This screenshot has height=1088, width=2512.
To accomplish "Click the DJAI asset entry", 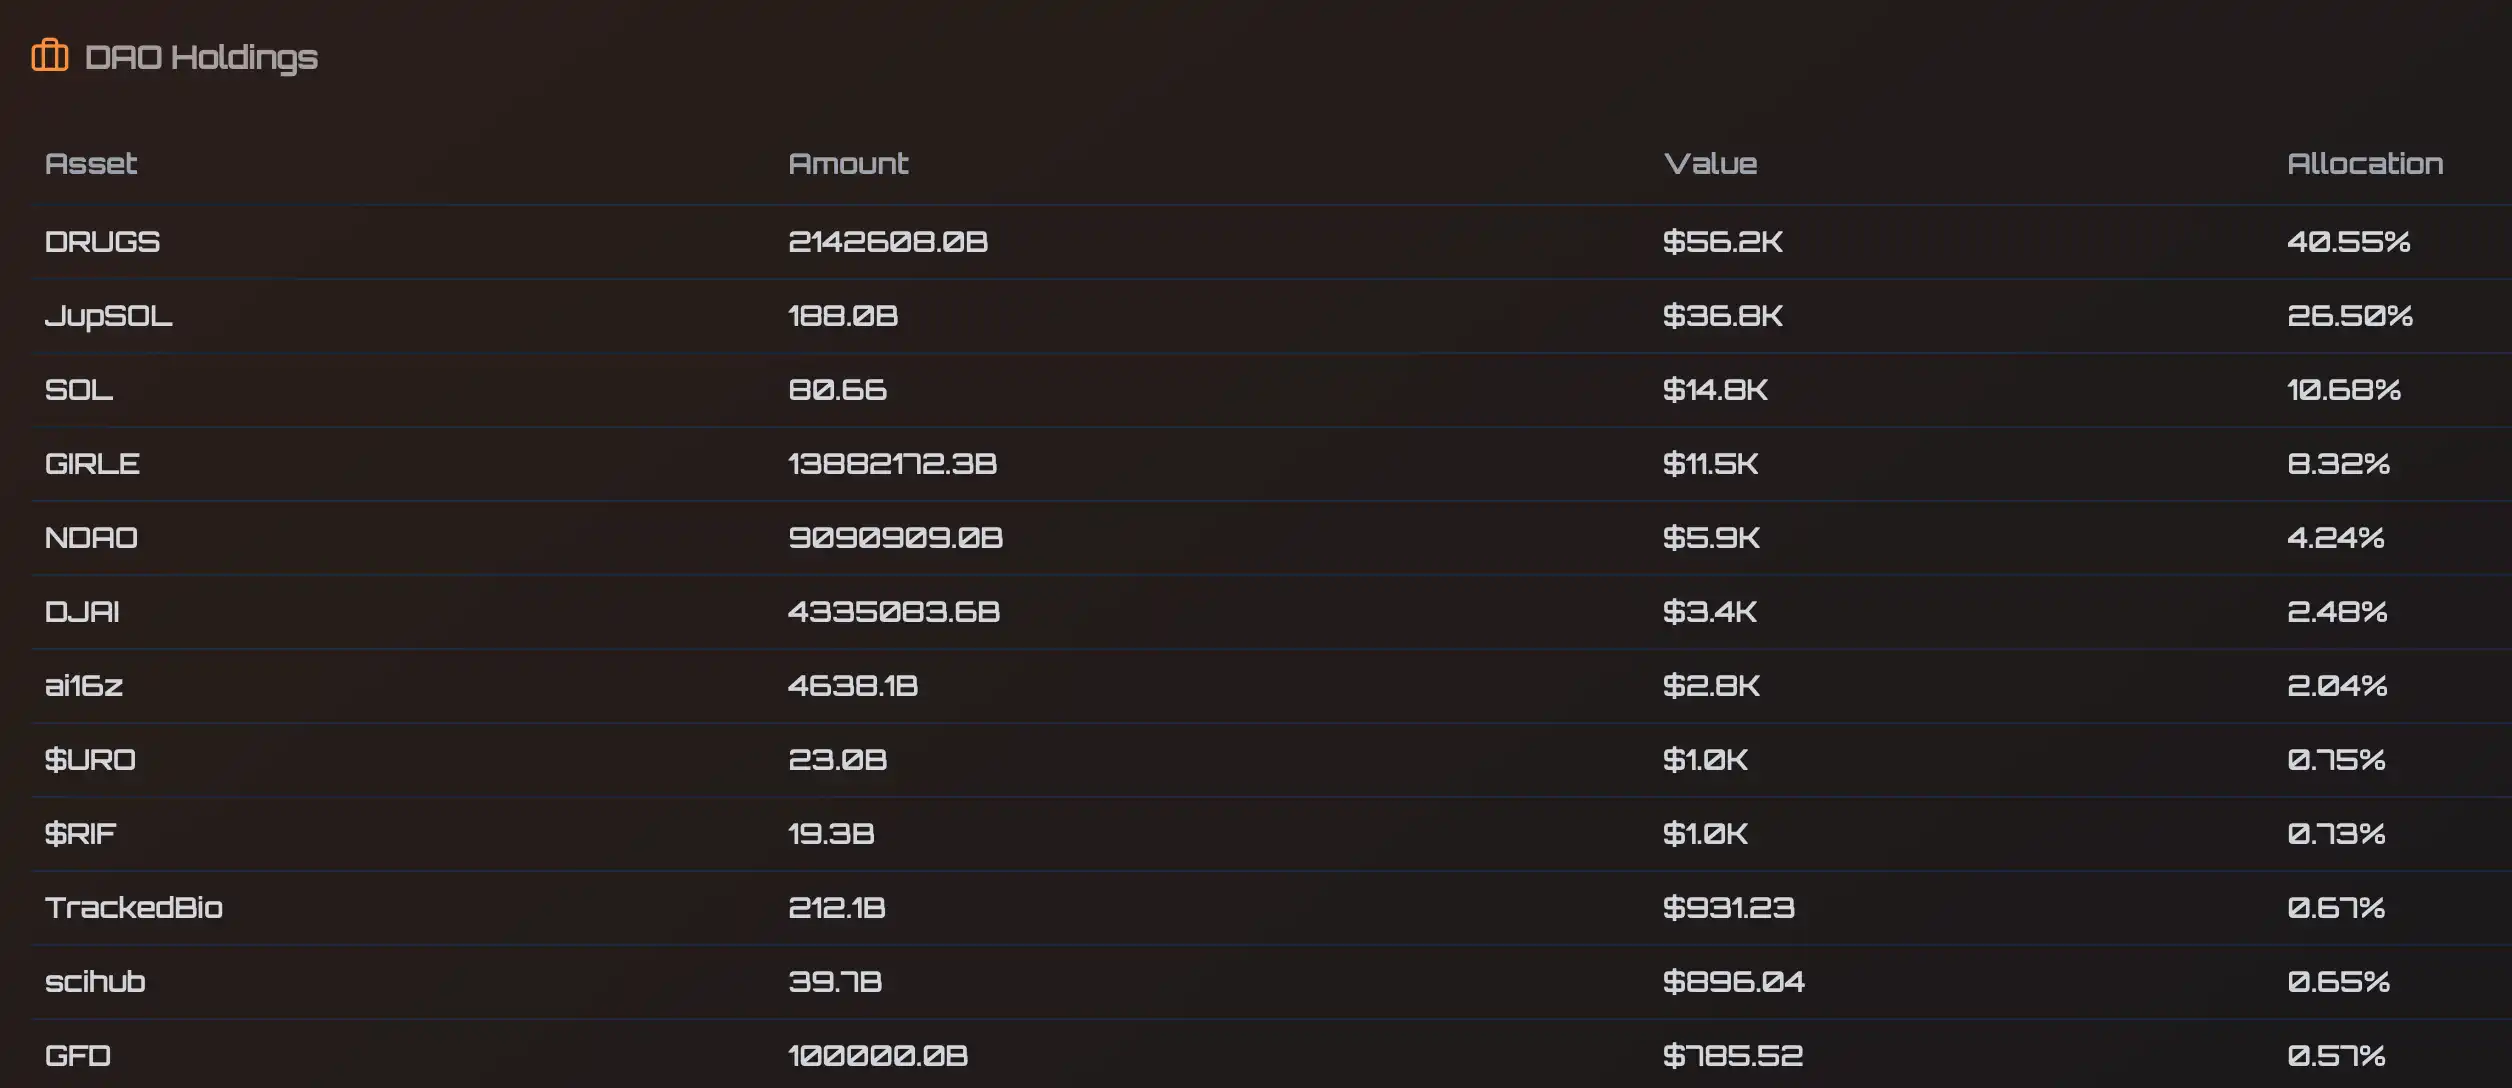I will pos(82,612).
